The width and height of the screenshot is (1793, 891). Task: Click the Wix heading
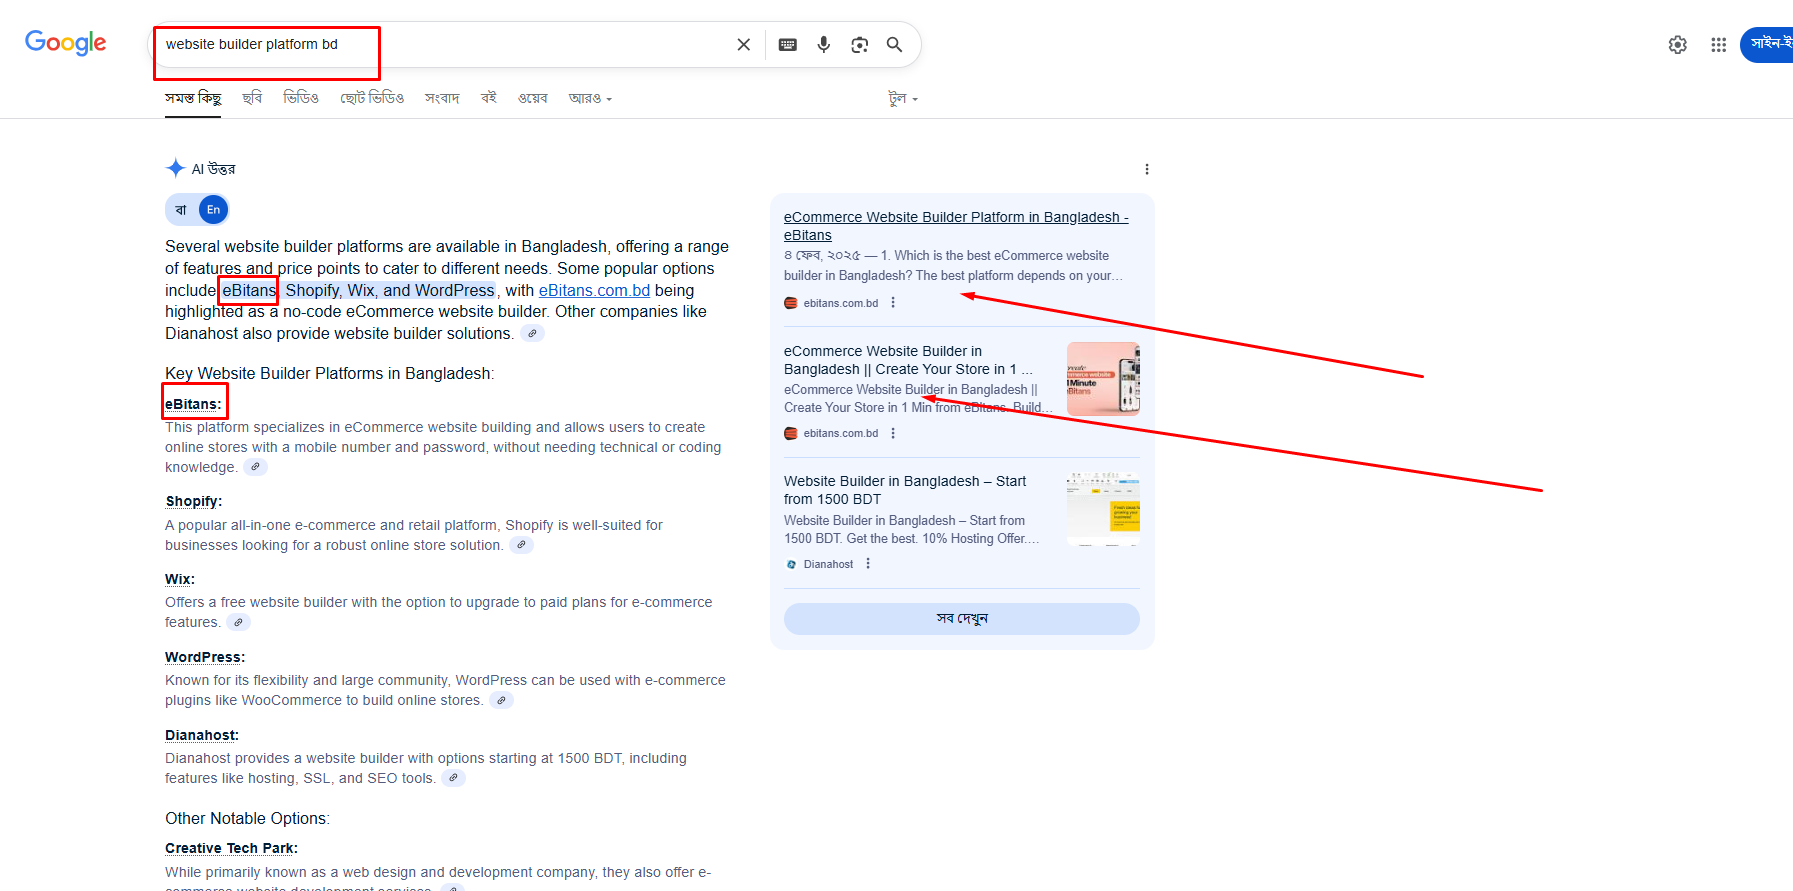(x=180, y=579)
